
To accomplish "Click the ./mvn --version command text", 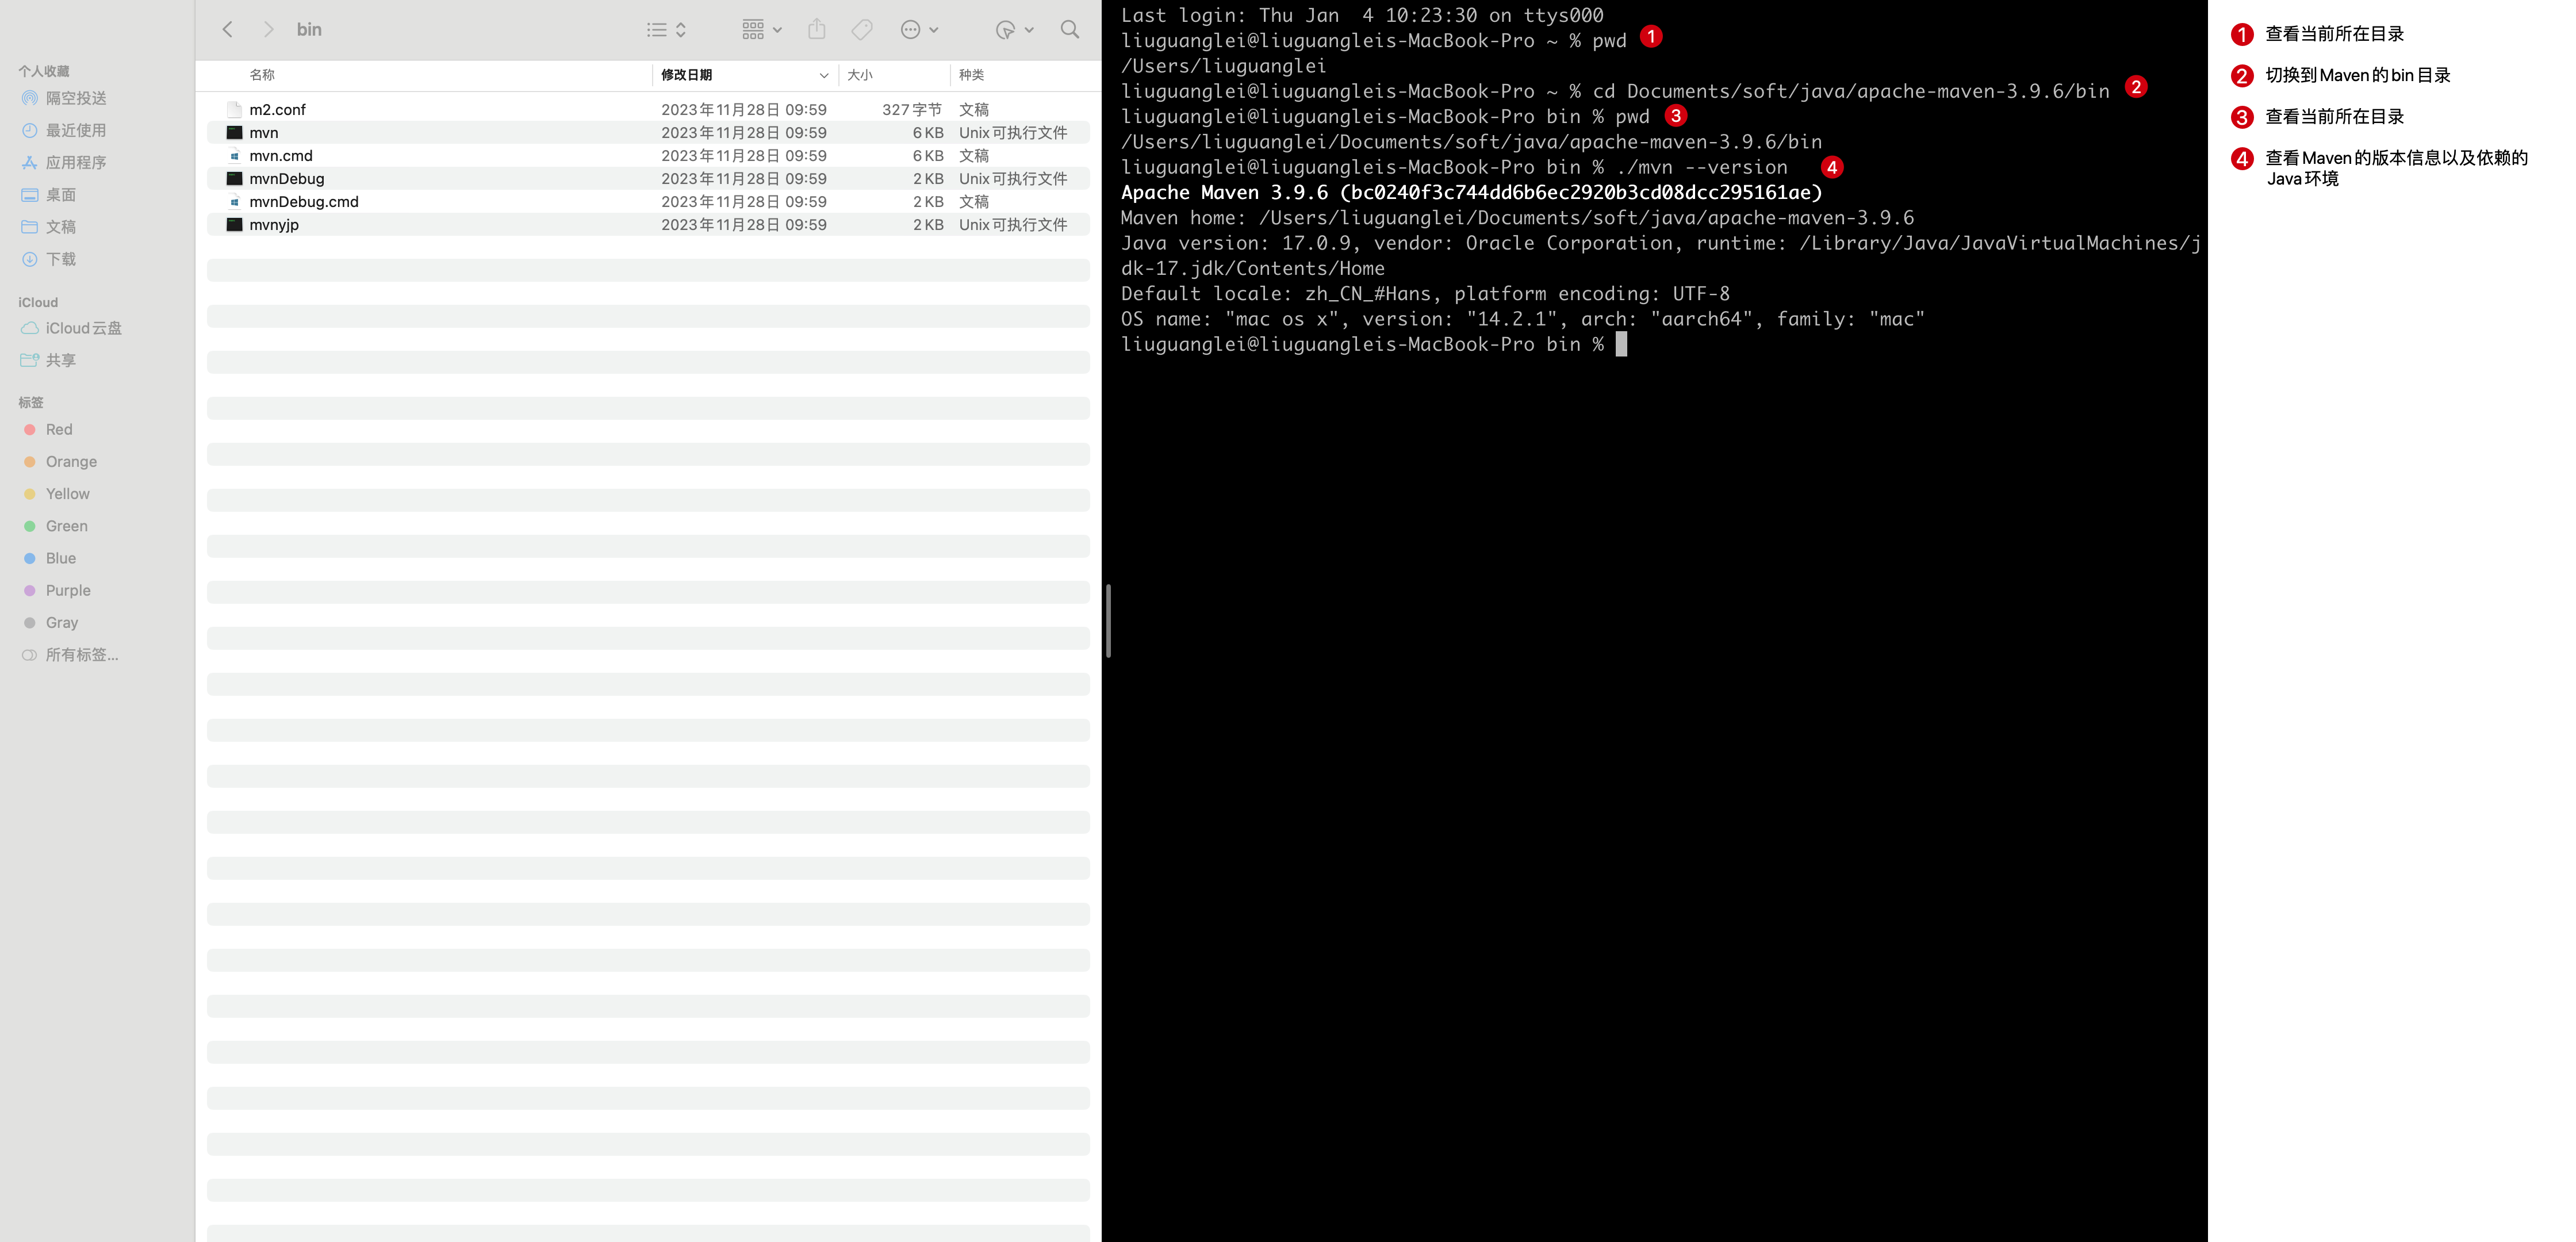I will (1702, 167).
